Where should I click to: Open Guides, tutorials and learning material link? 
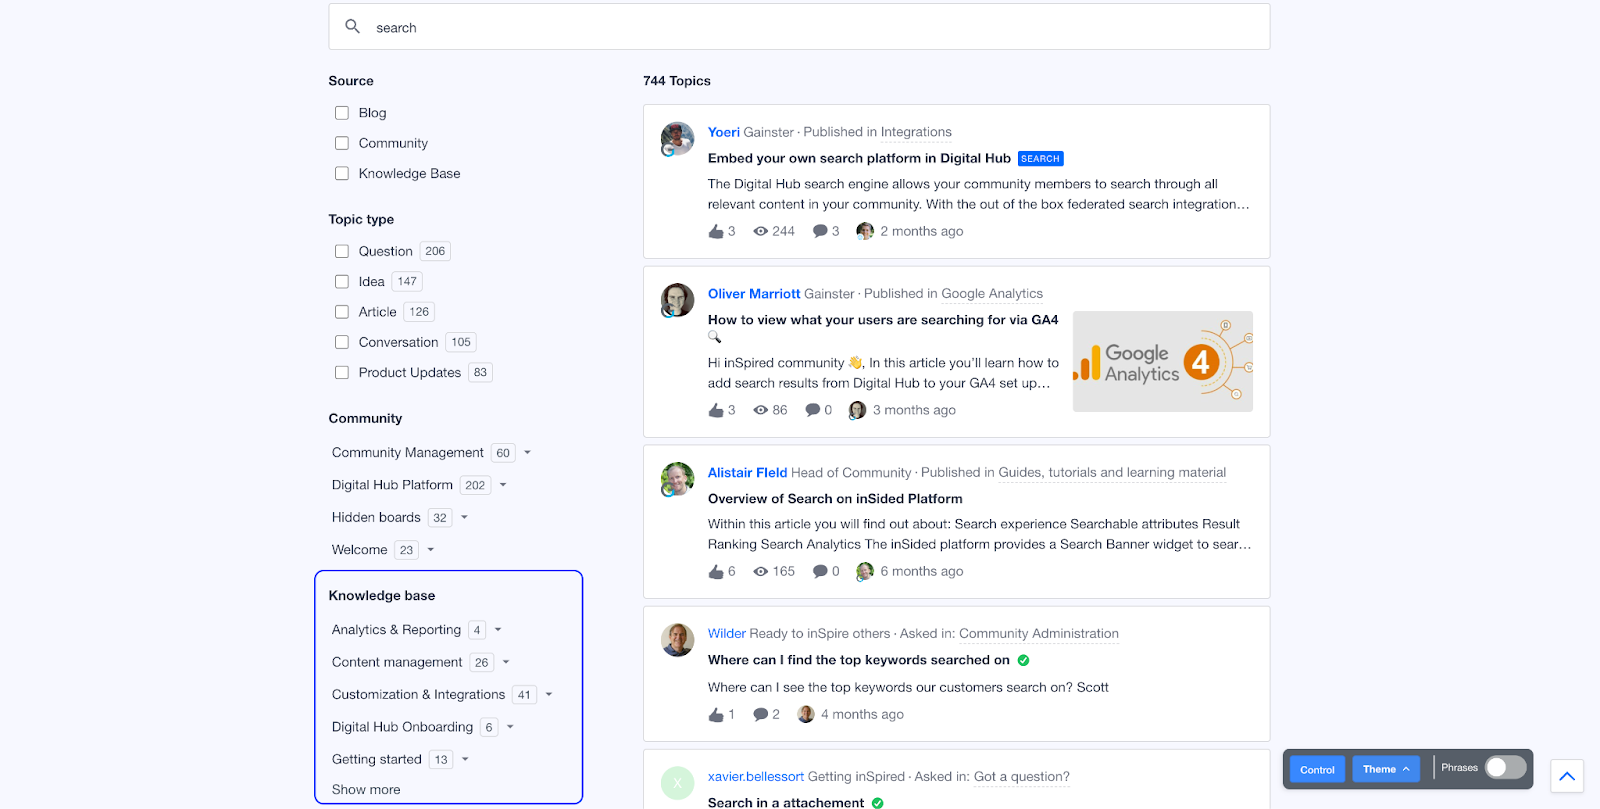1112,473
